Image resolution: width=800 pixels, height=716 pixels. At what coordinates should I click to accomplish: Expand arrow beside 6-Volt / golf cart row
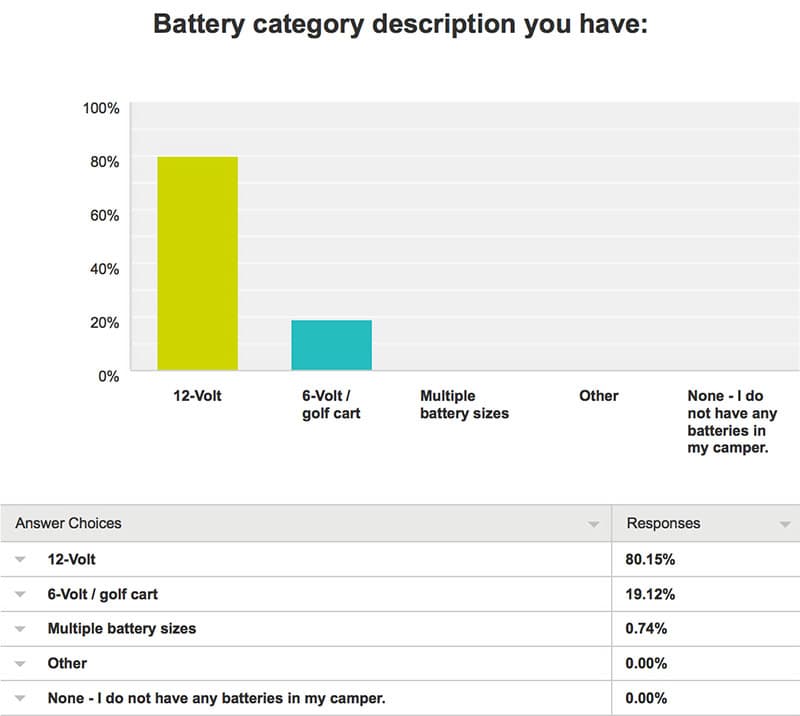tap(20, 594)
